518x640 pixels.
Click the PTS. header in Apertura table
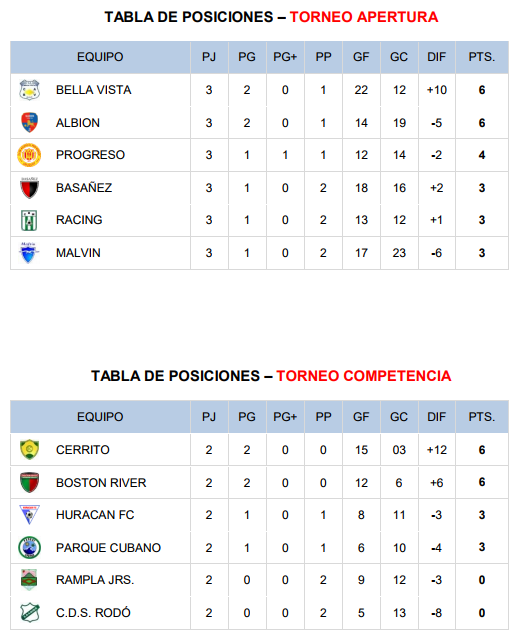tap(482, 57)
